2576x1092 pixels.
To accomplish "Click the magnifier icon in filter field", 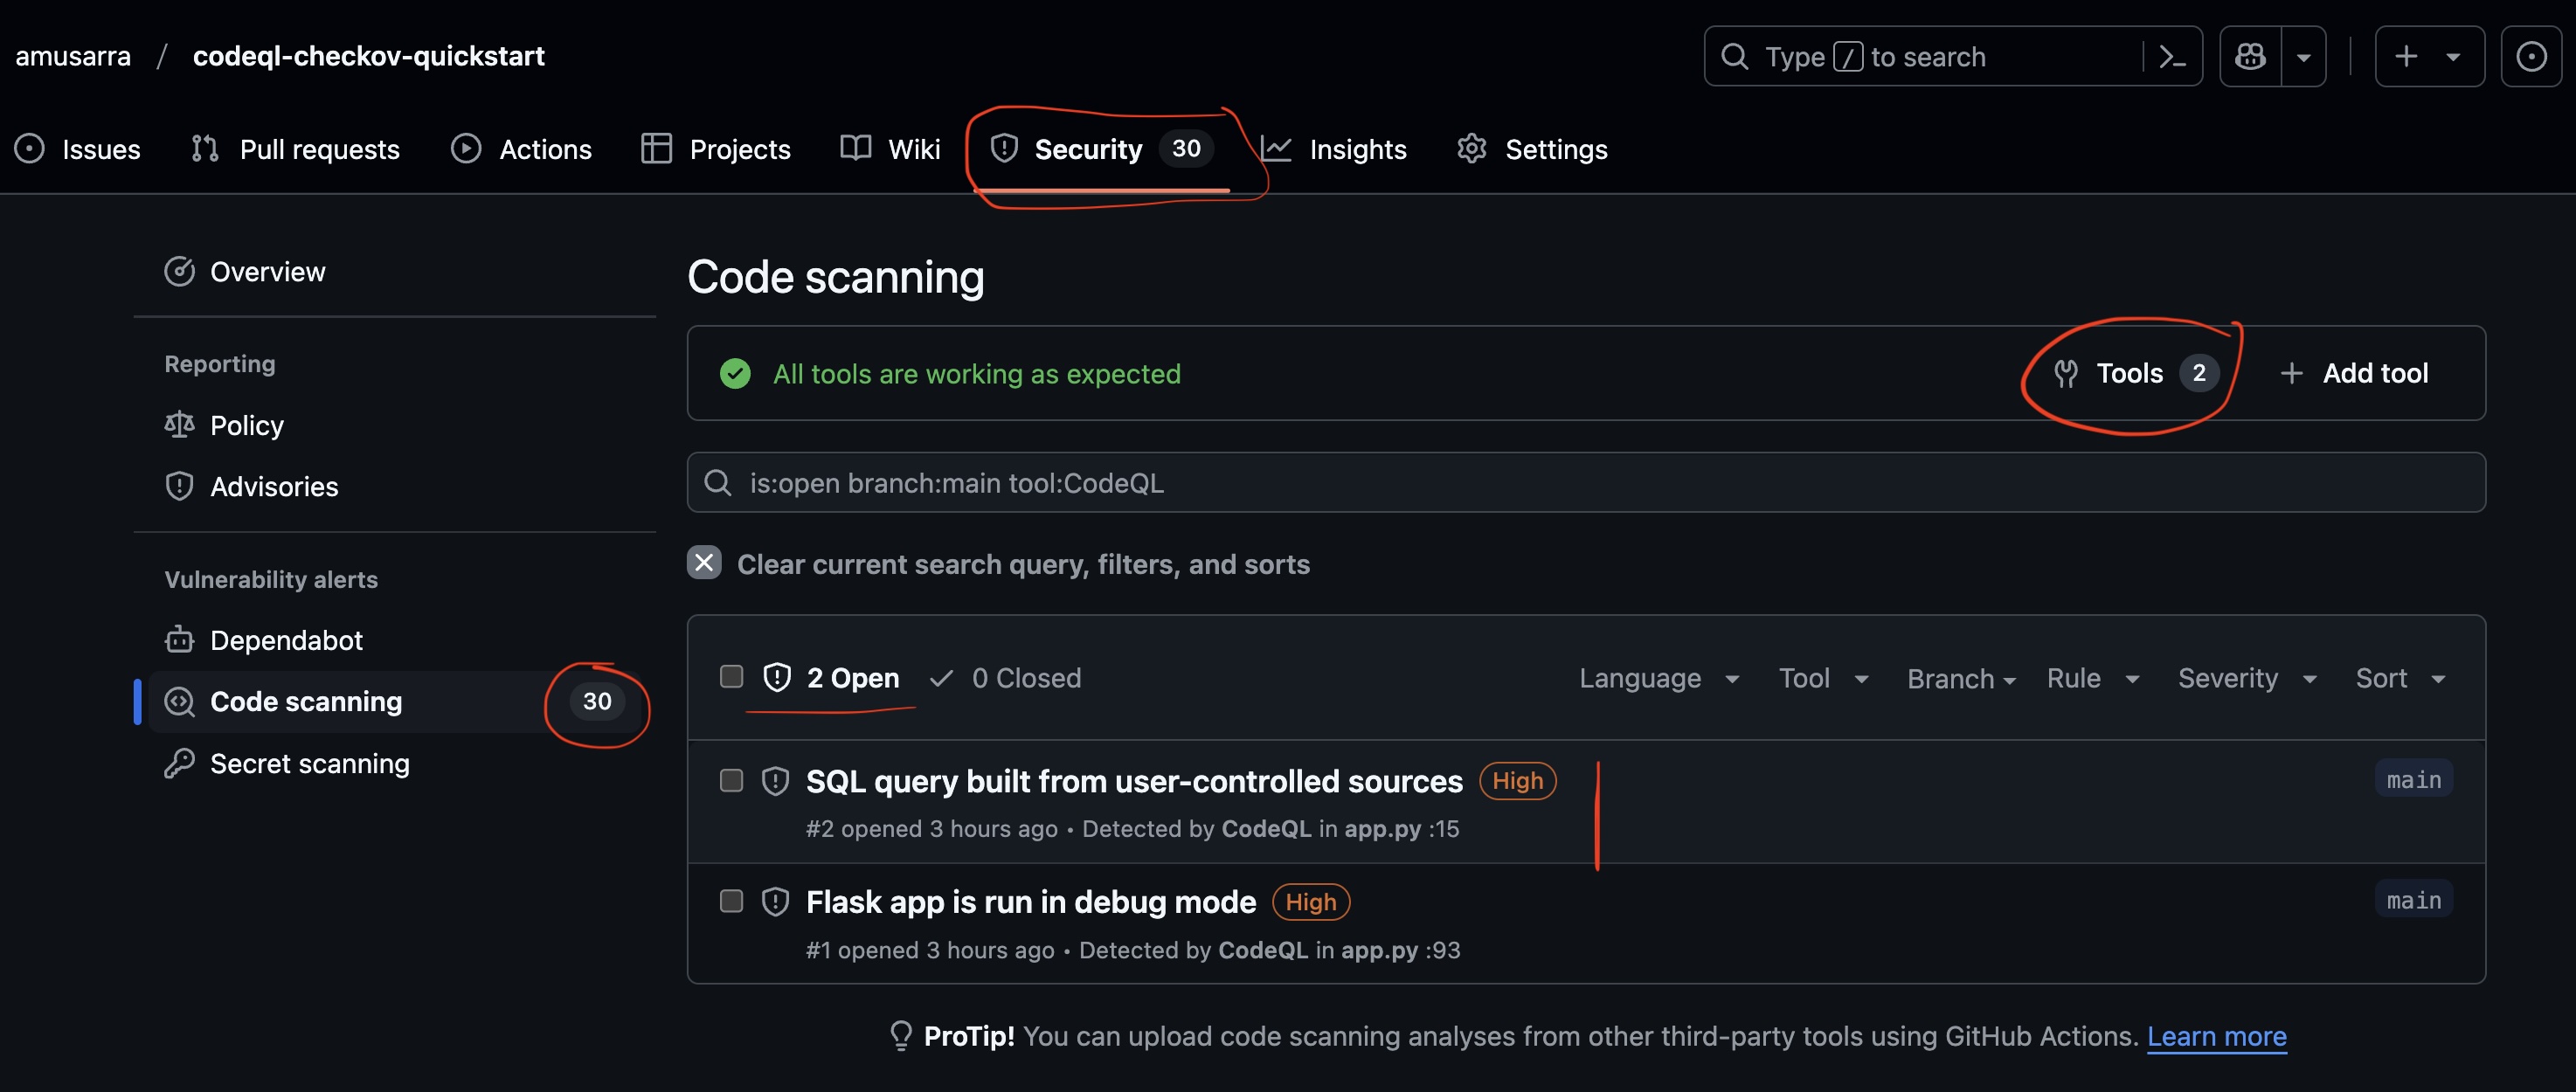I will (717, 483).
